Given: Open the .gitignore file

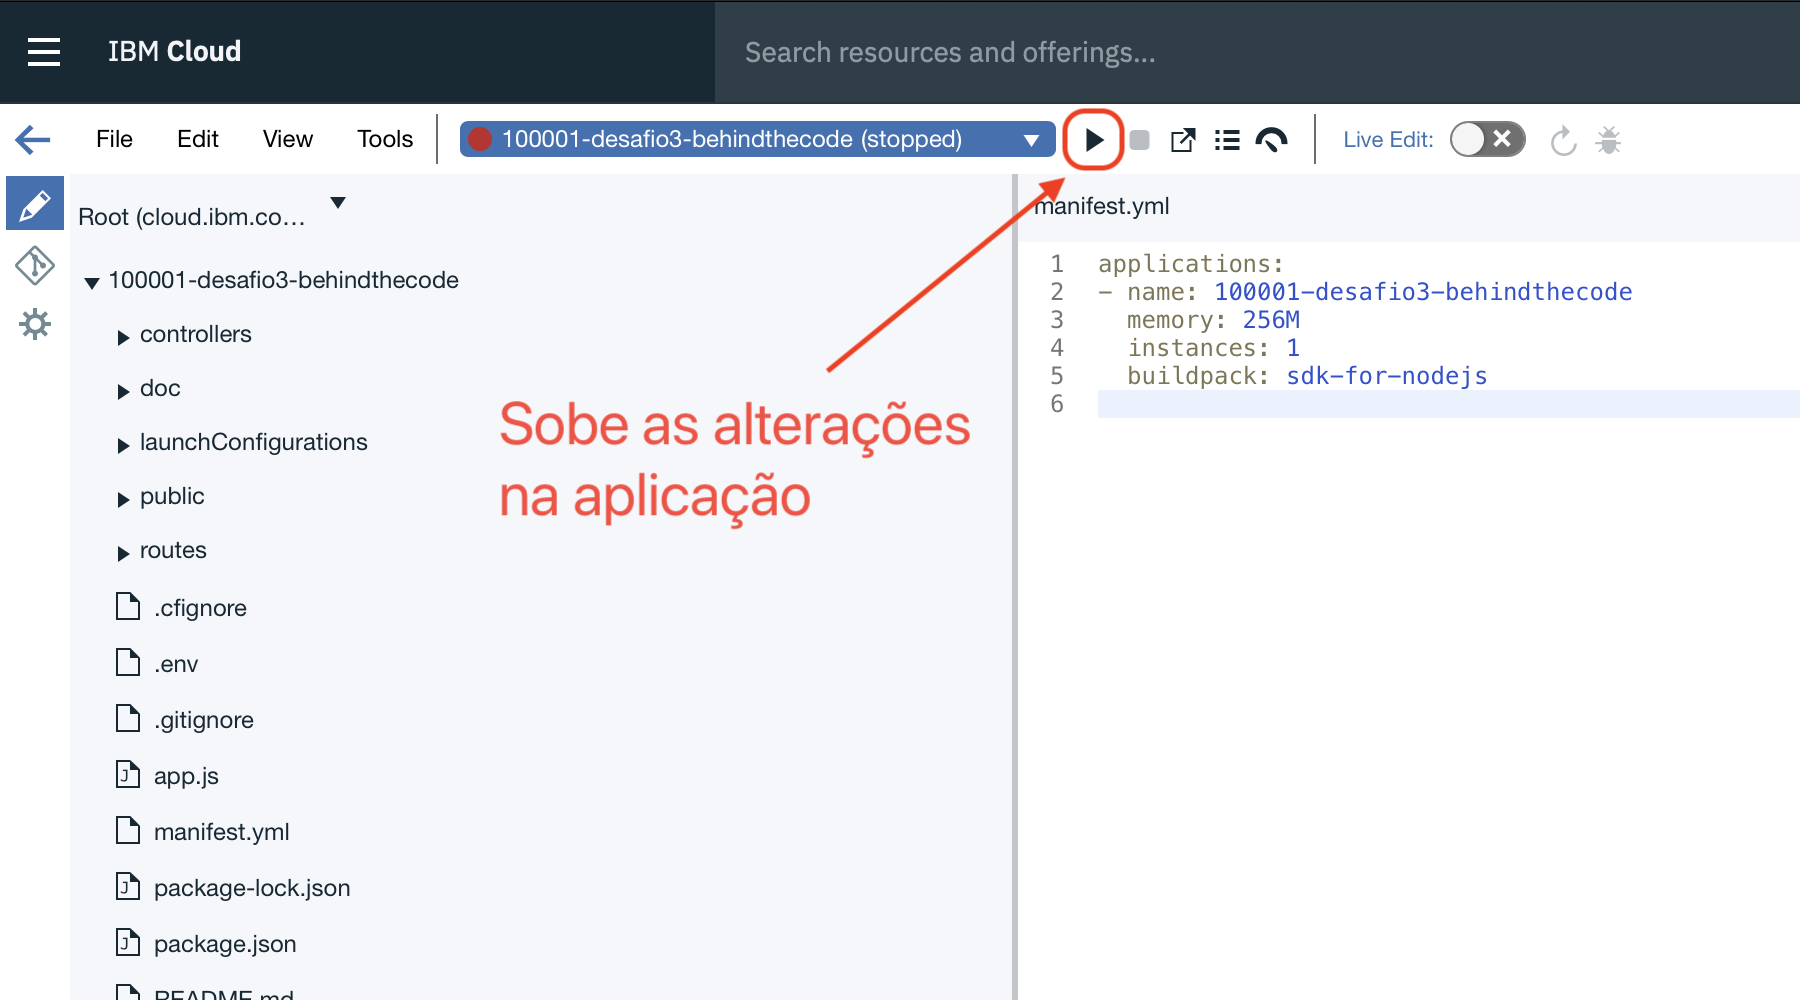Looking at the screenshot, I should point(204,720).
